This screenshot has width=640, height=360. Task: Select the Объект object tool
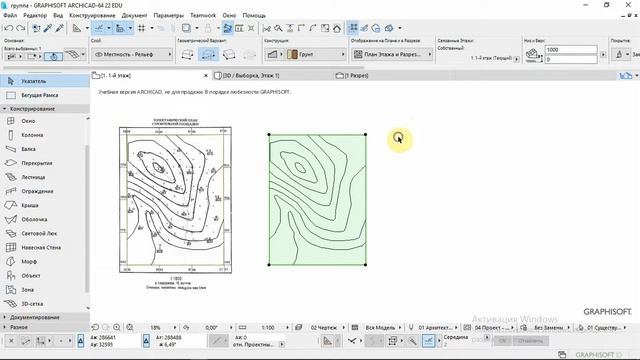coord(43,276)
